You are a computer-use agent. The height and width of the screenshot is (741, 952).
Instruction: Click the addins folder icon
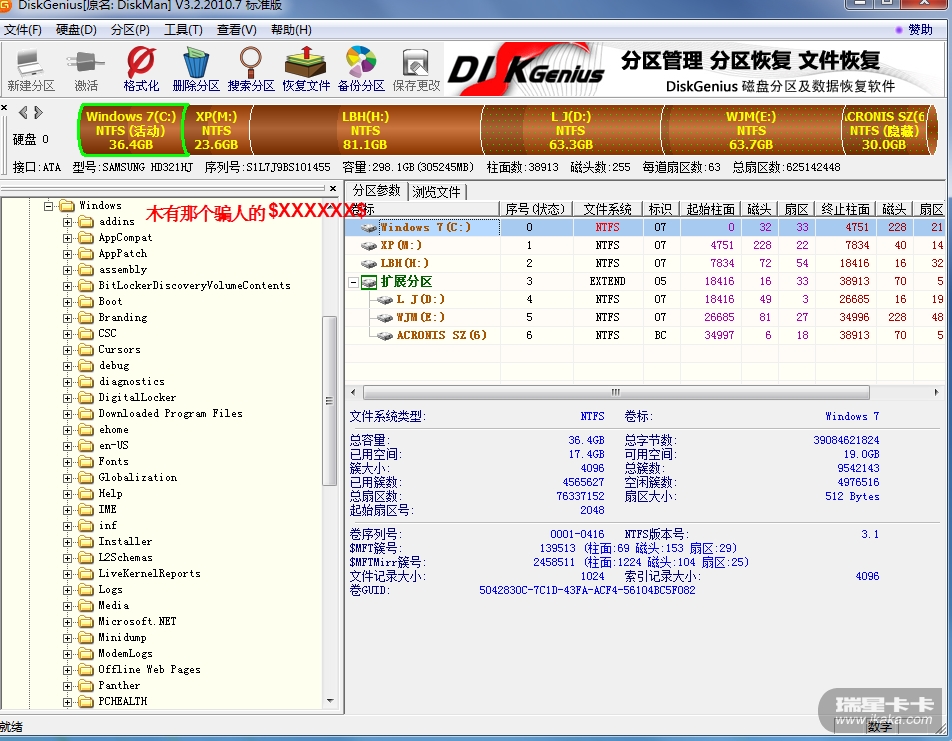tap(87, 222)
